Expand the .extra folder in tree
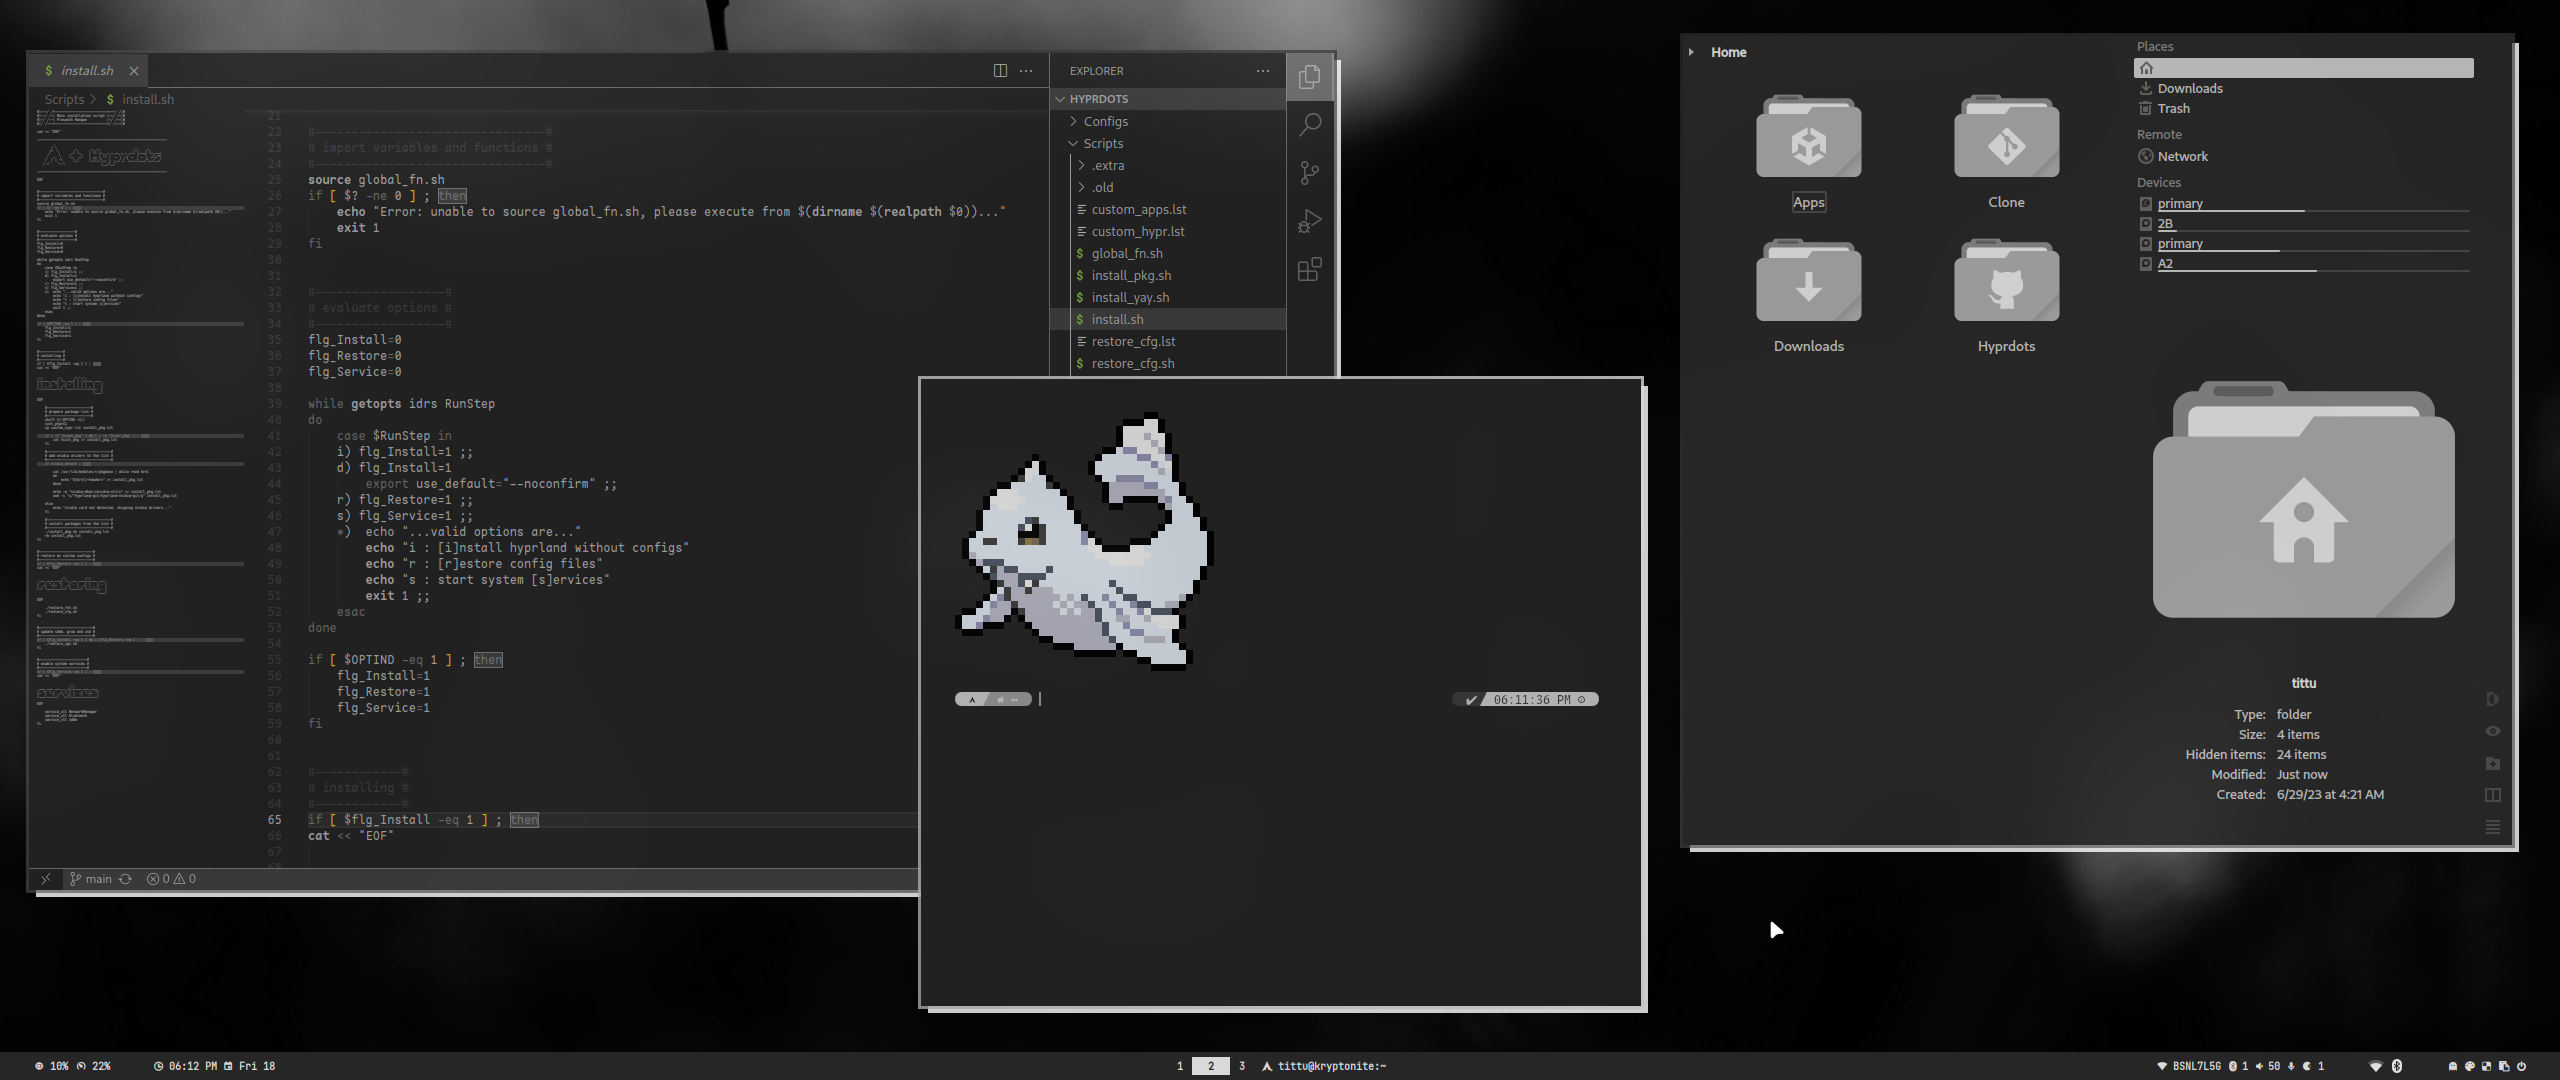Image resolution: width=2560 pixels, height=1080 pixels. tap(1107, 165)
